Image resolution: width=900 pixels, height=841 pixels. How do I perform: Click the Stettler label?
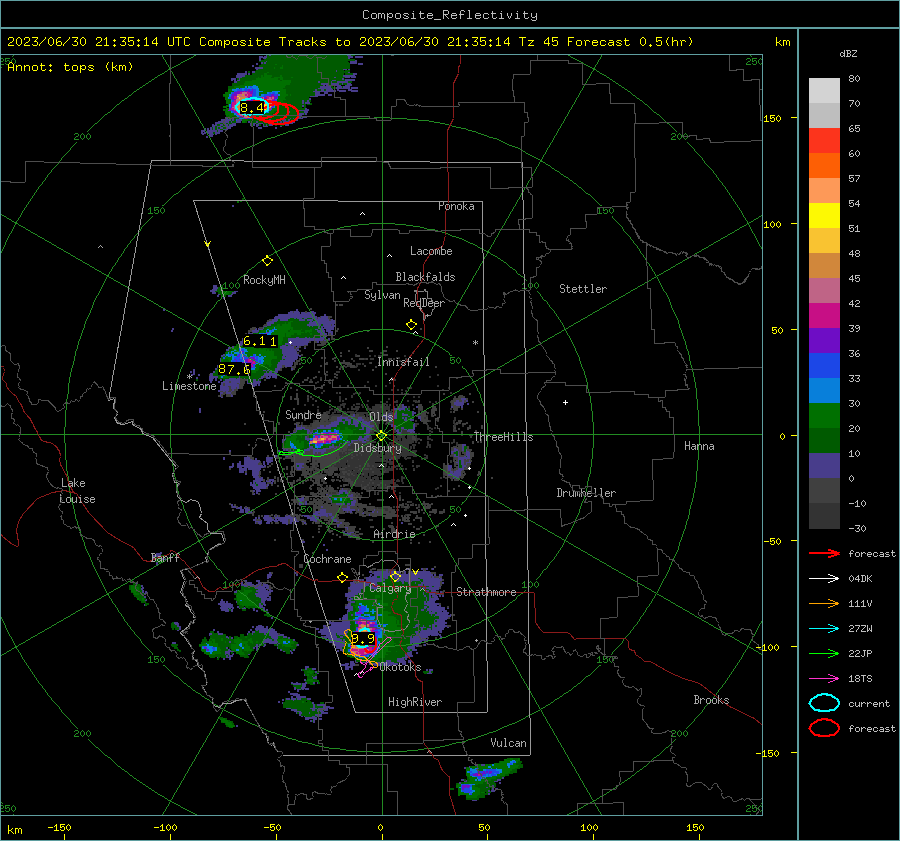pyautogui.click(x=583, y=289)
